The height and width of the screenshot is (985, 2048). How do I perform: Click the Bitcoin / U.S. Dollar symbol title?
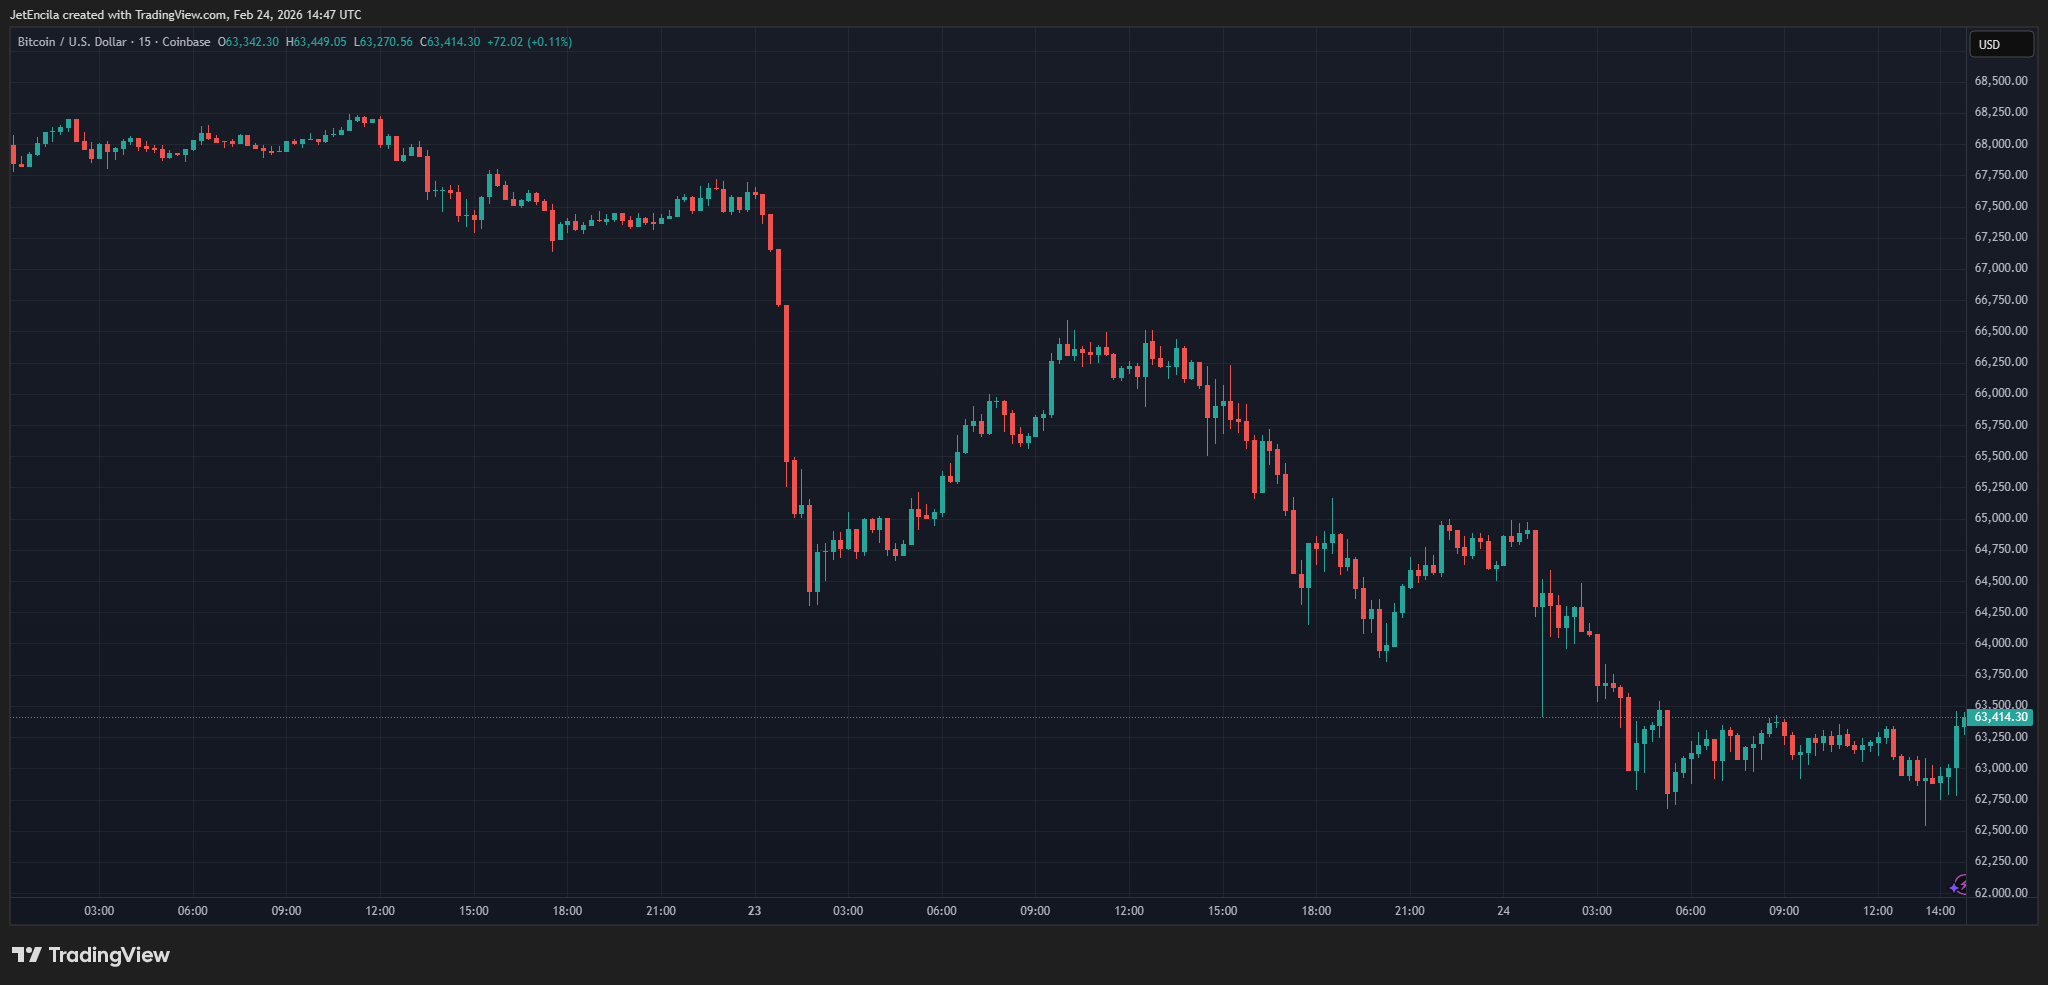(x=72, y=42)
